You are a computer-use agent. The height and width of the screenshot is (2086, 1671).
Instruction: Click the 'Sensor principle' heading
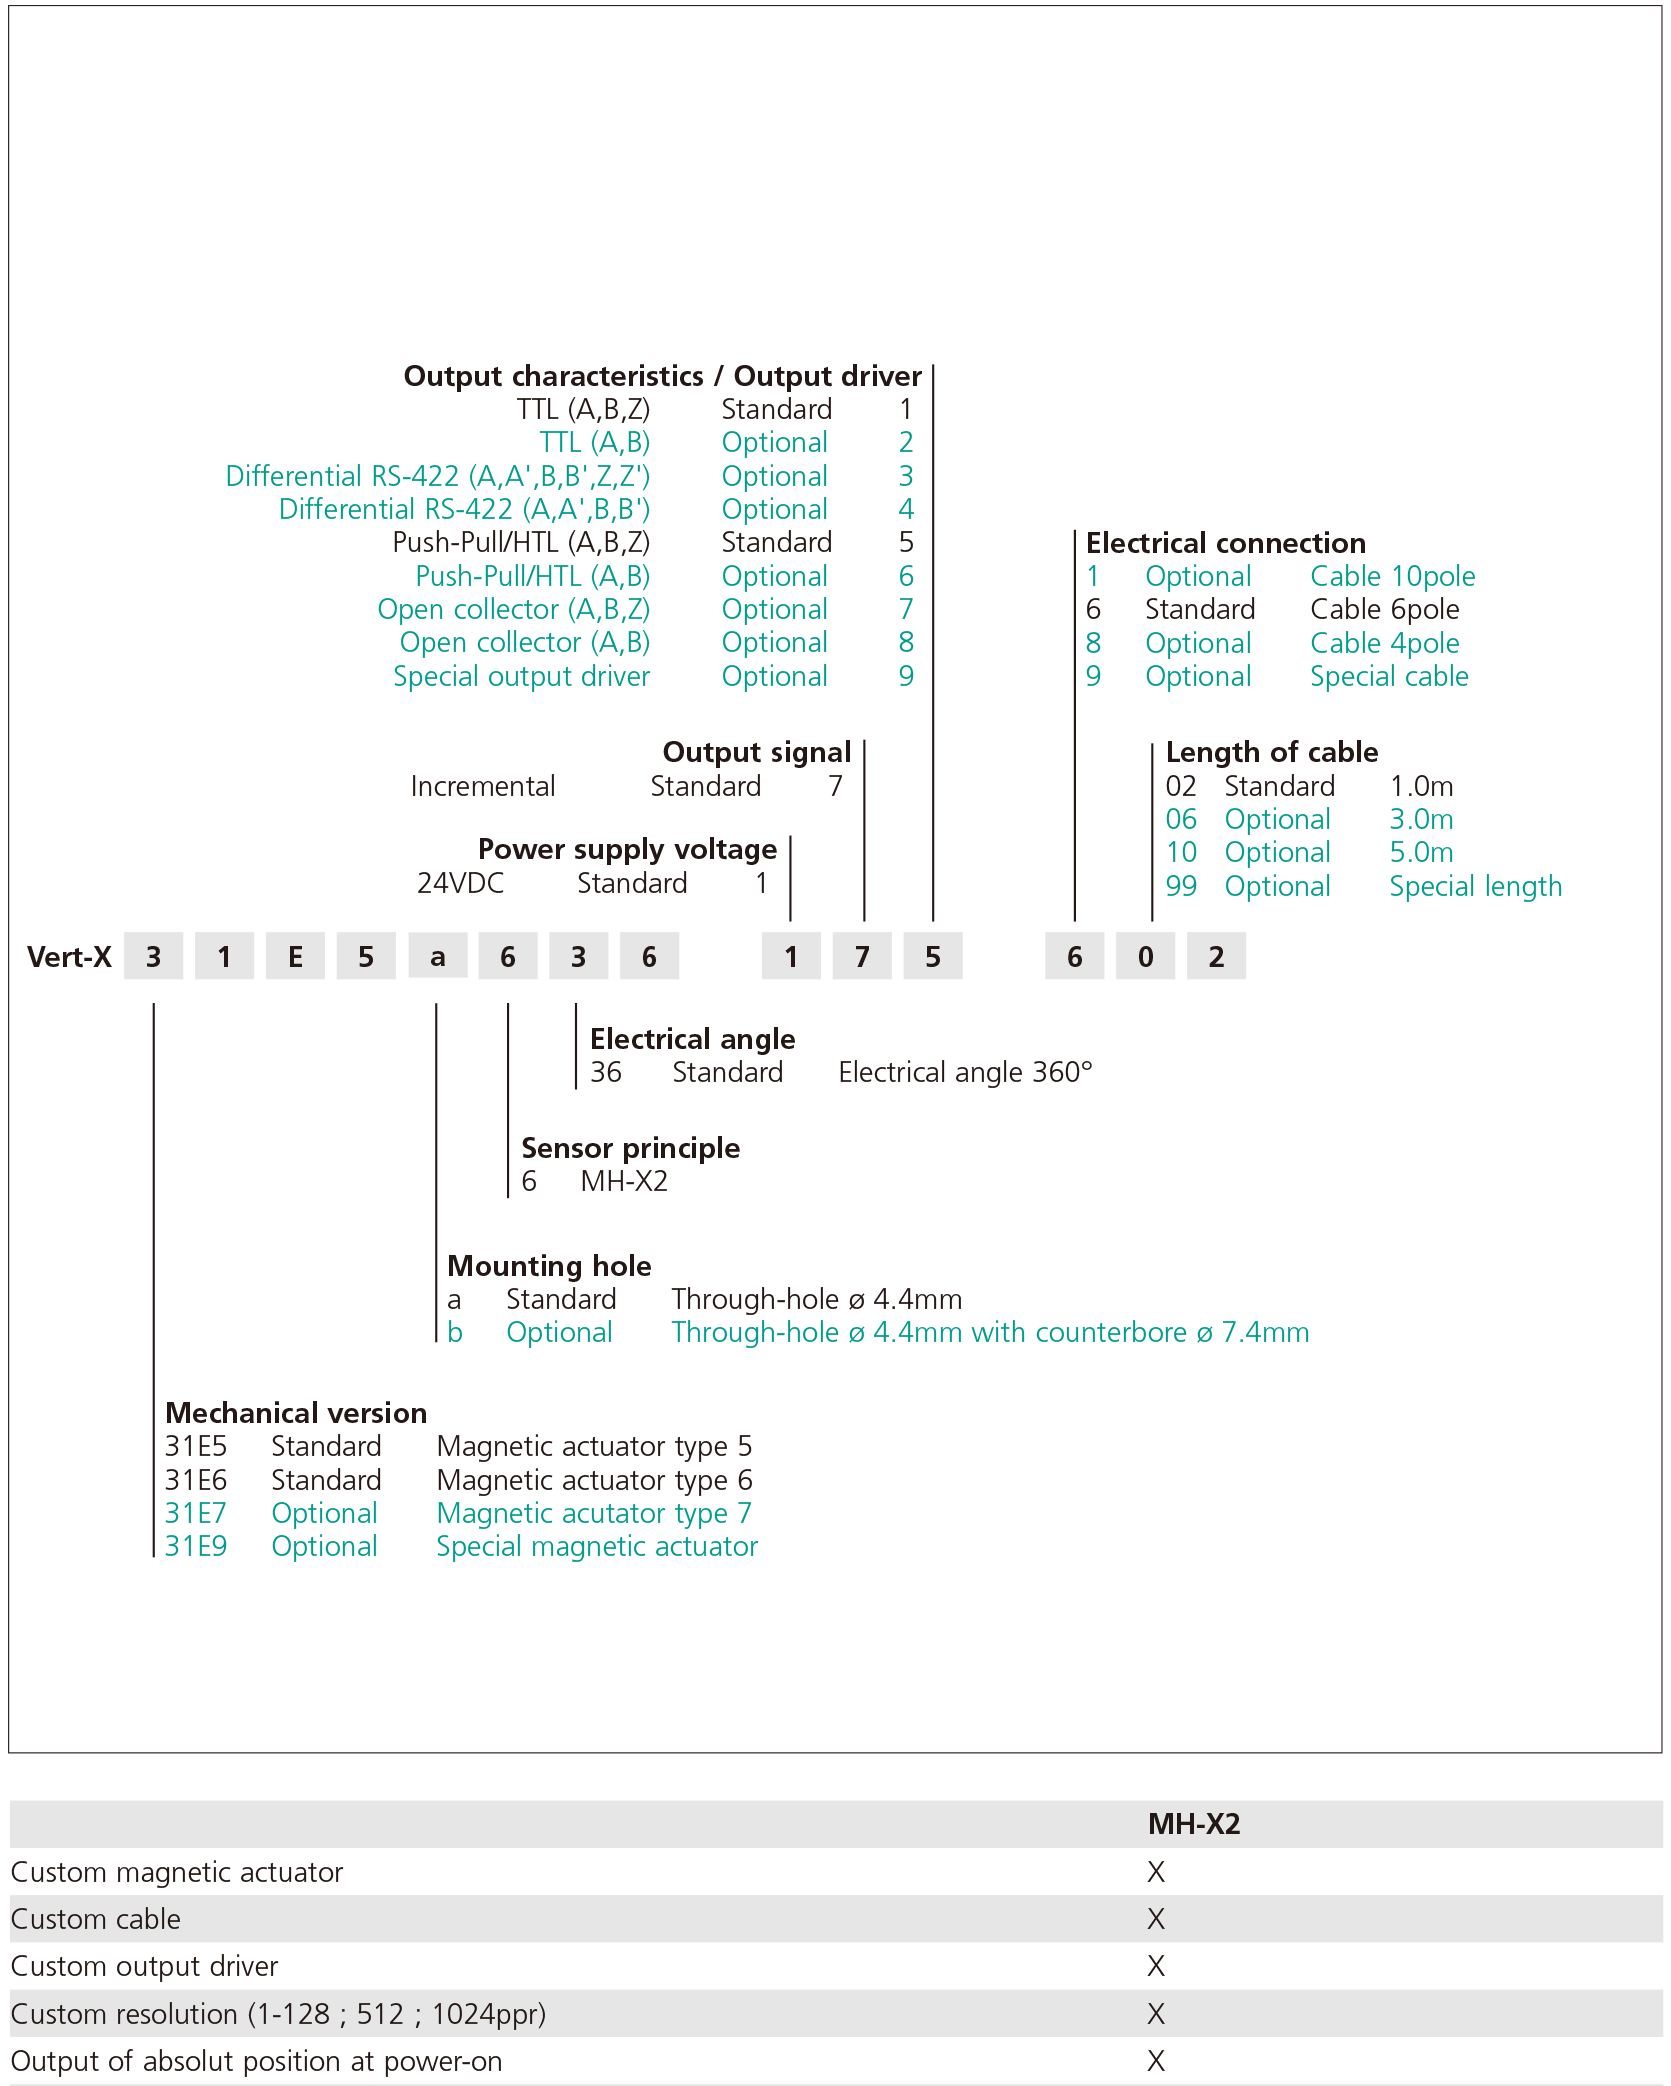(631, 1148)
